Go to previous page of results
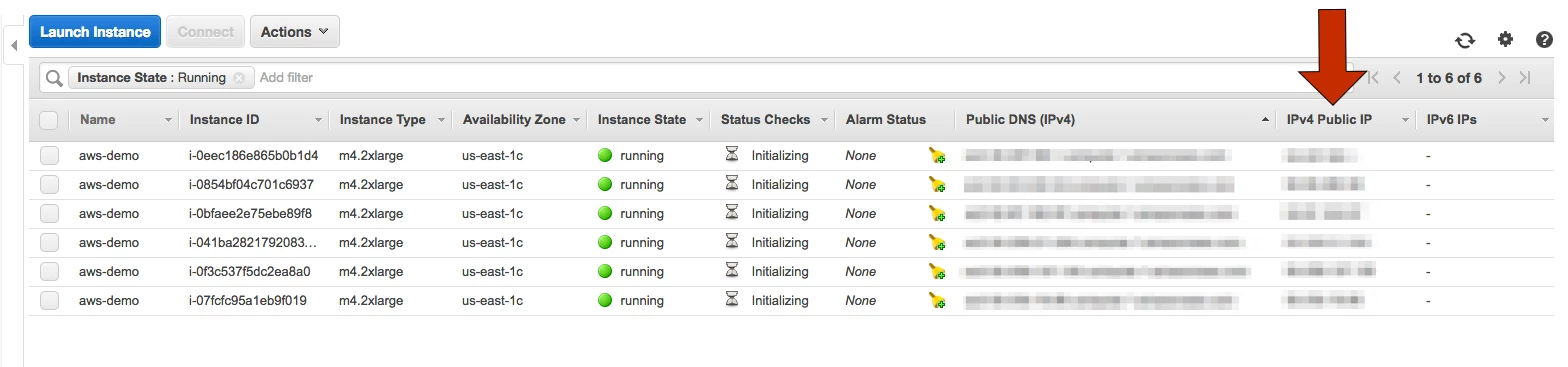 coord(1397,77)
